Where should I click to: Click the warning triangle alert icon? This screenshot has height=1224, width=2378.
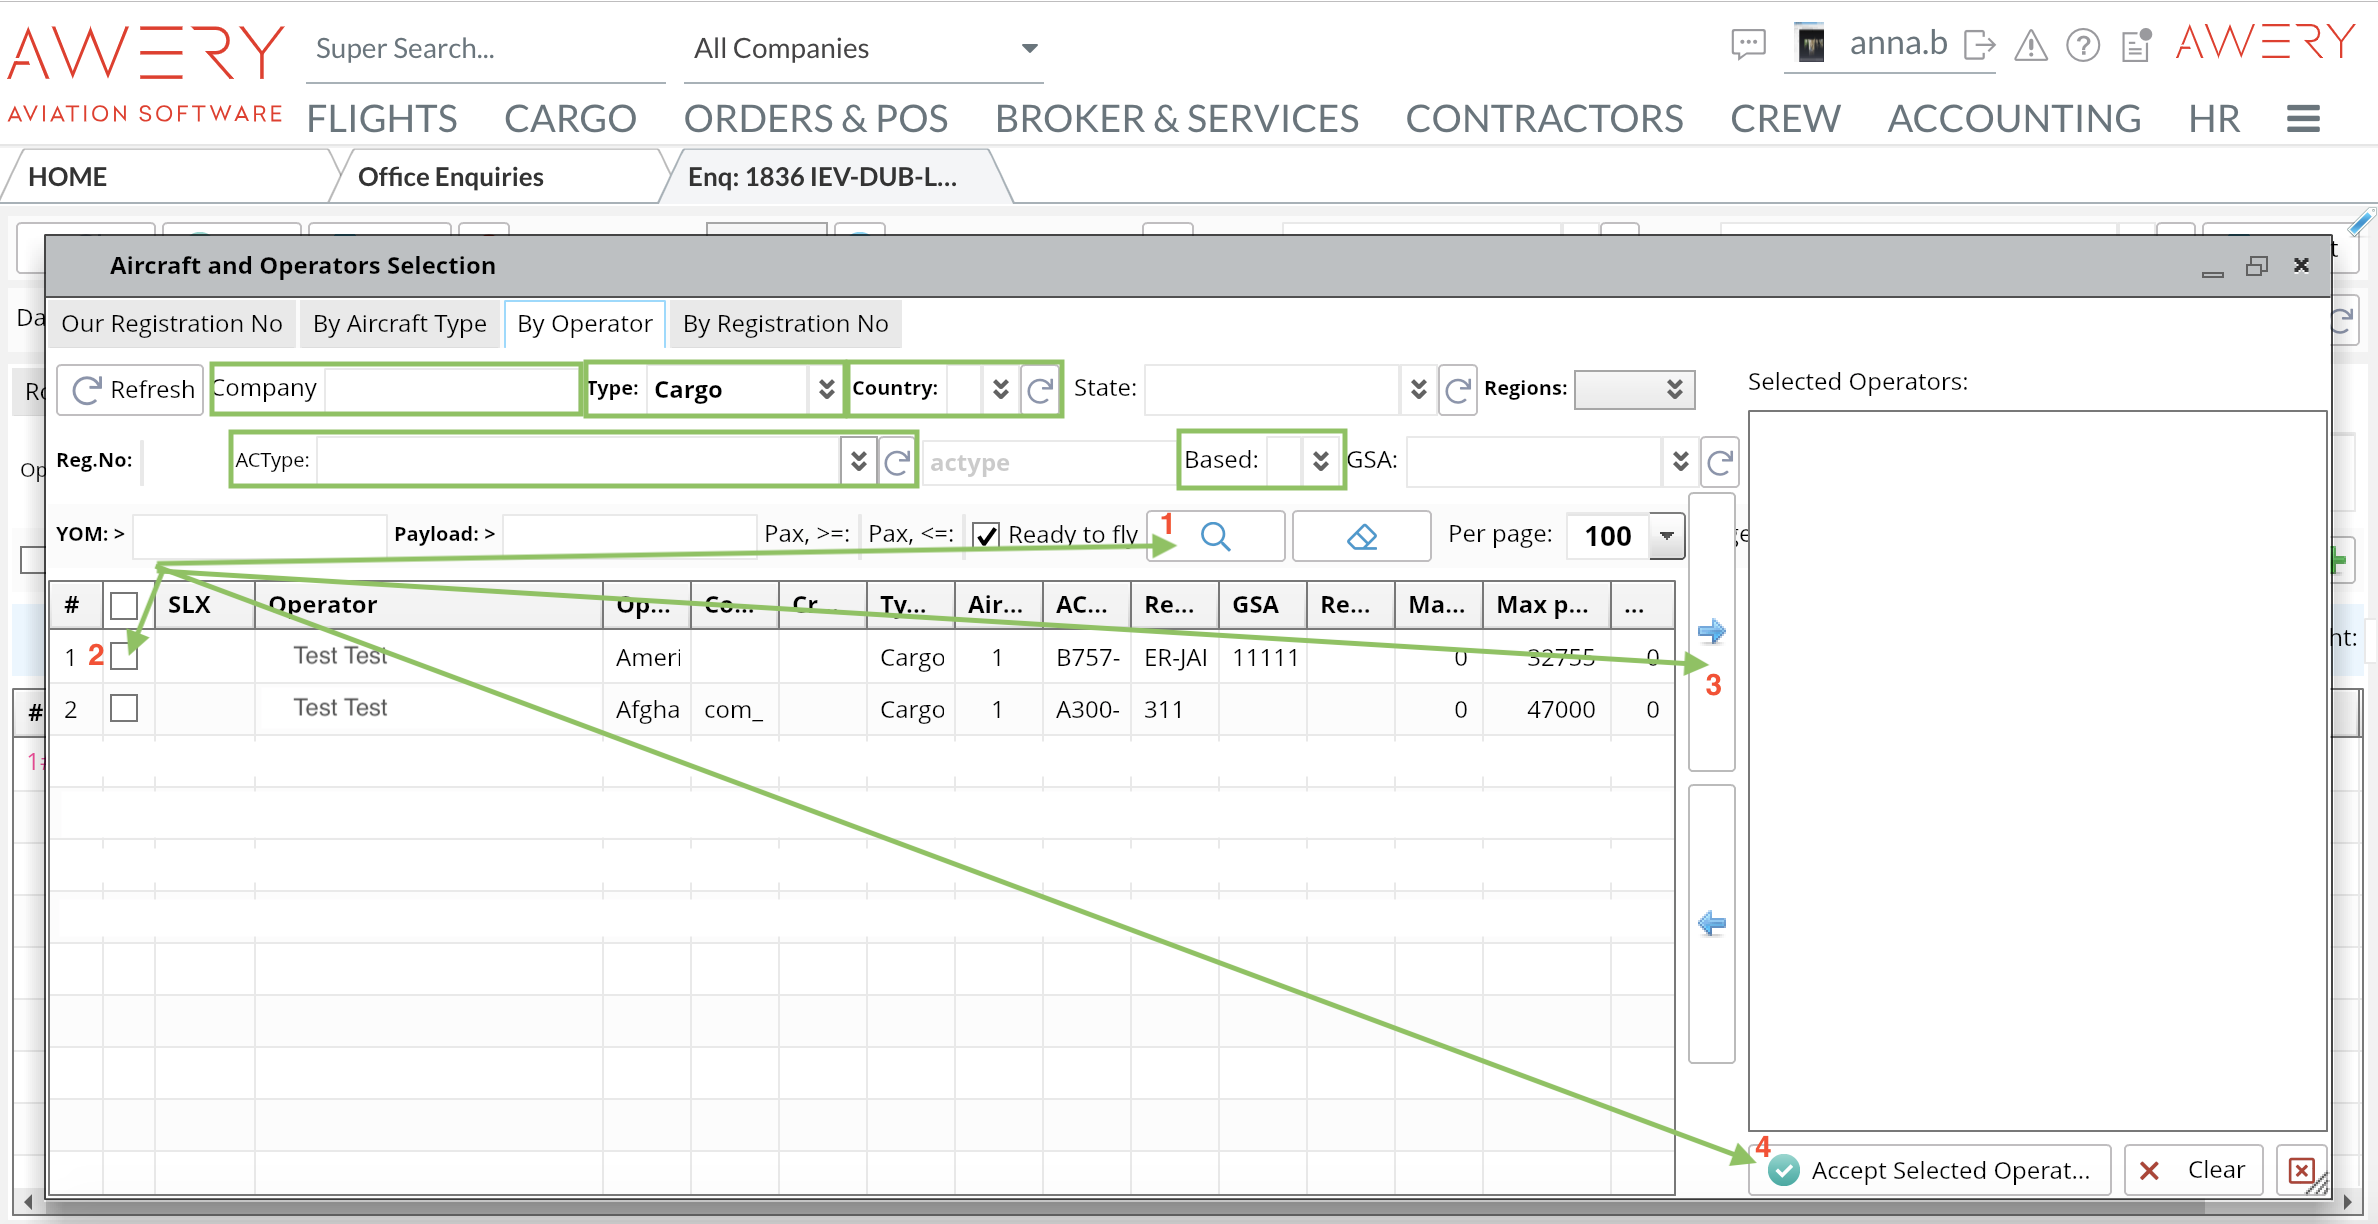(x=2031, y=46)
